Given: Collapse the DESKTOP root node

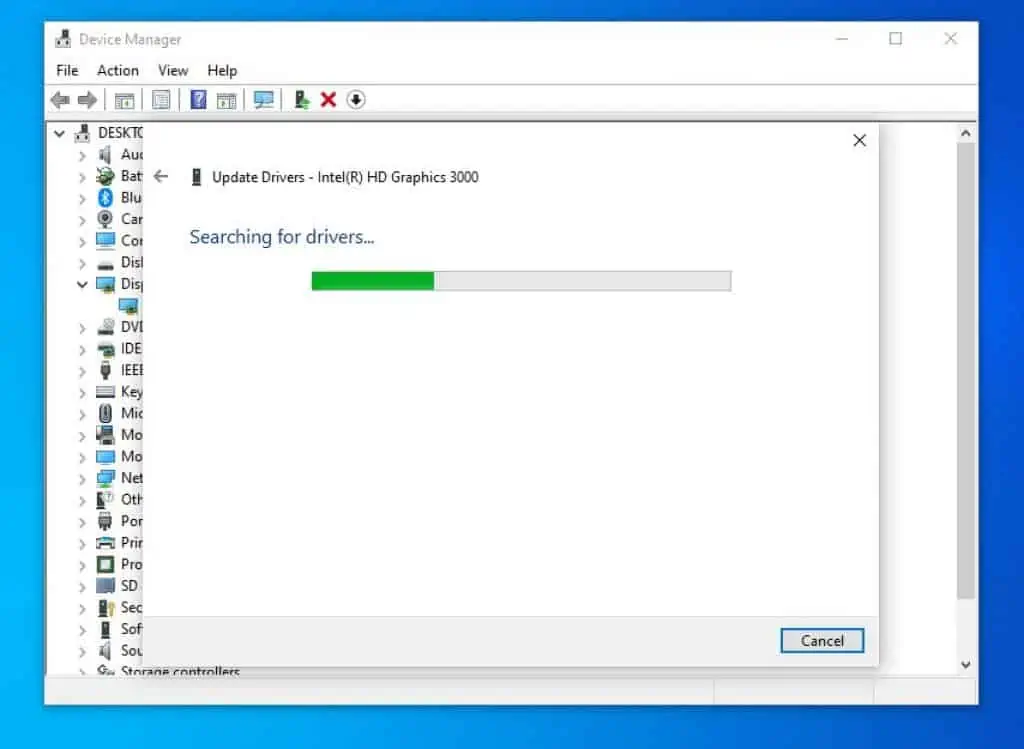Looking at the screenshot, I should pyautogui.click(x=59, y=134).
